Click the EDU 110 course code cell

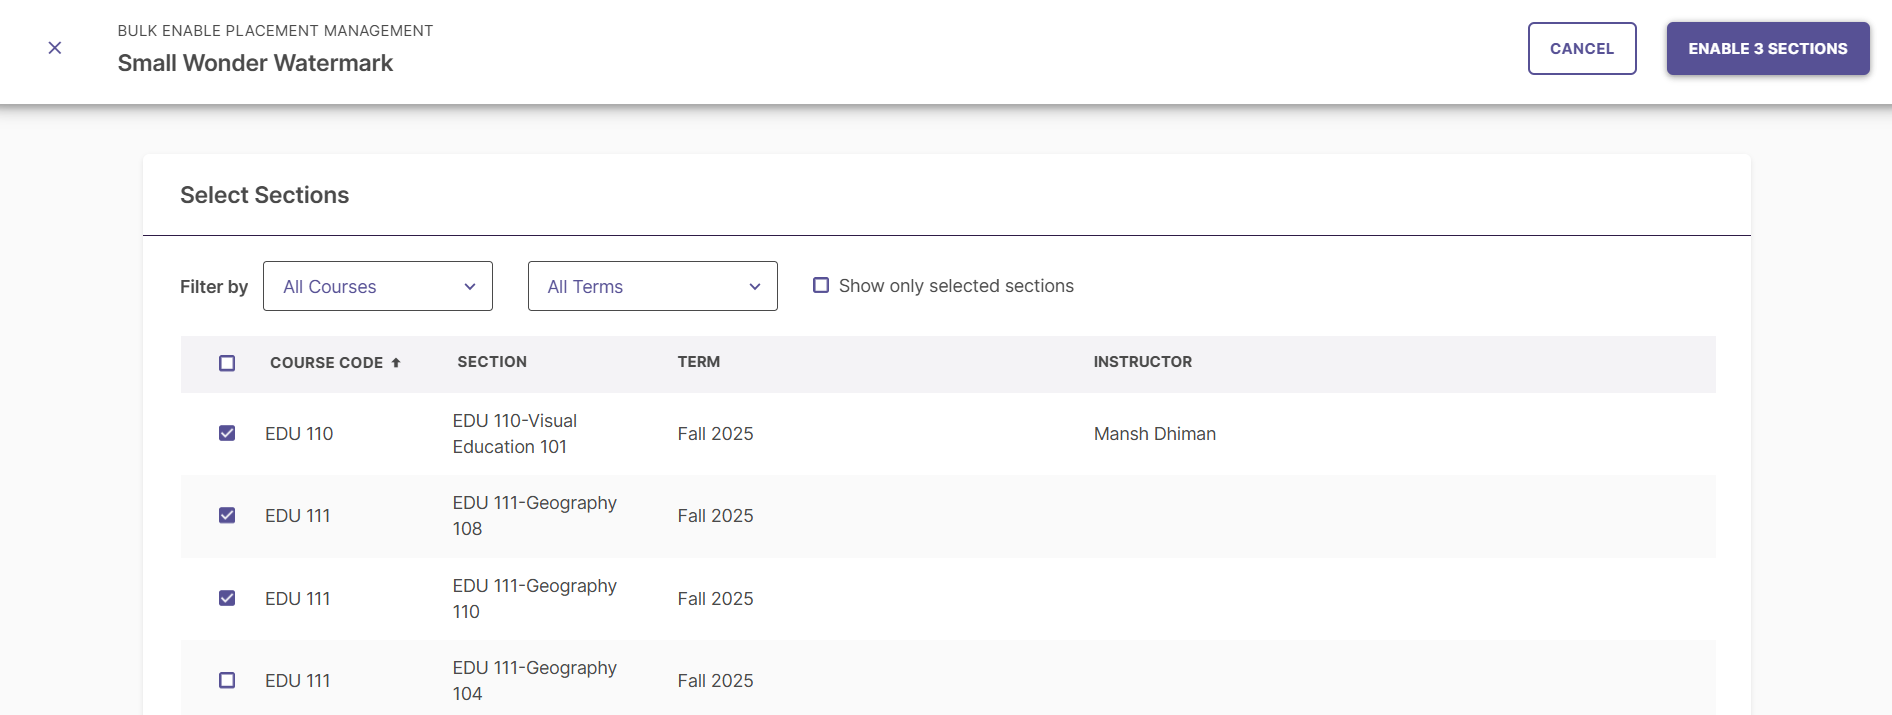[299, 434]
